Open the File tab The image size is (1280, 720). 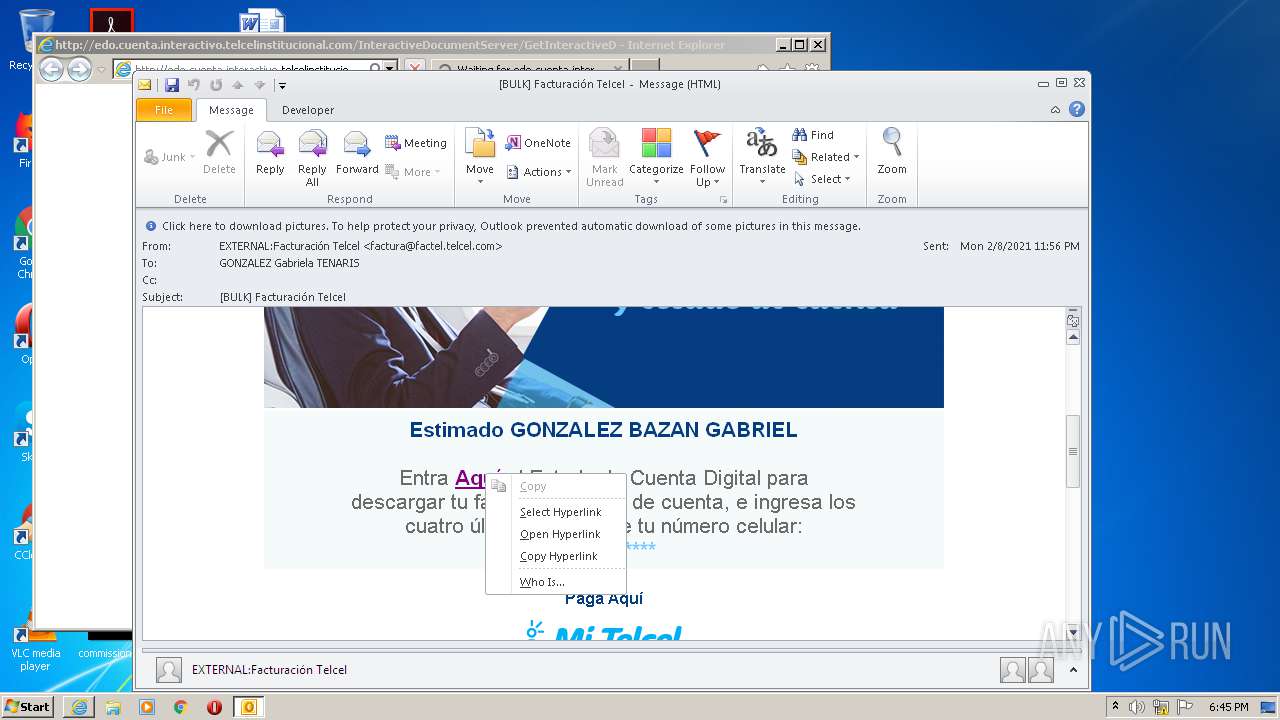pos(163,110)
